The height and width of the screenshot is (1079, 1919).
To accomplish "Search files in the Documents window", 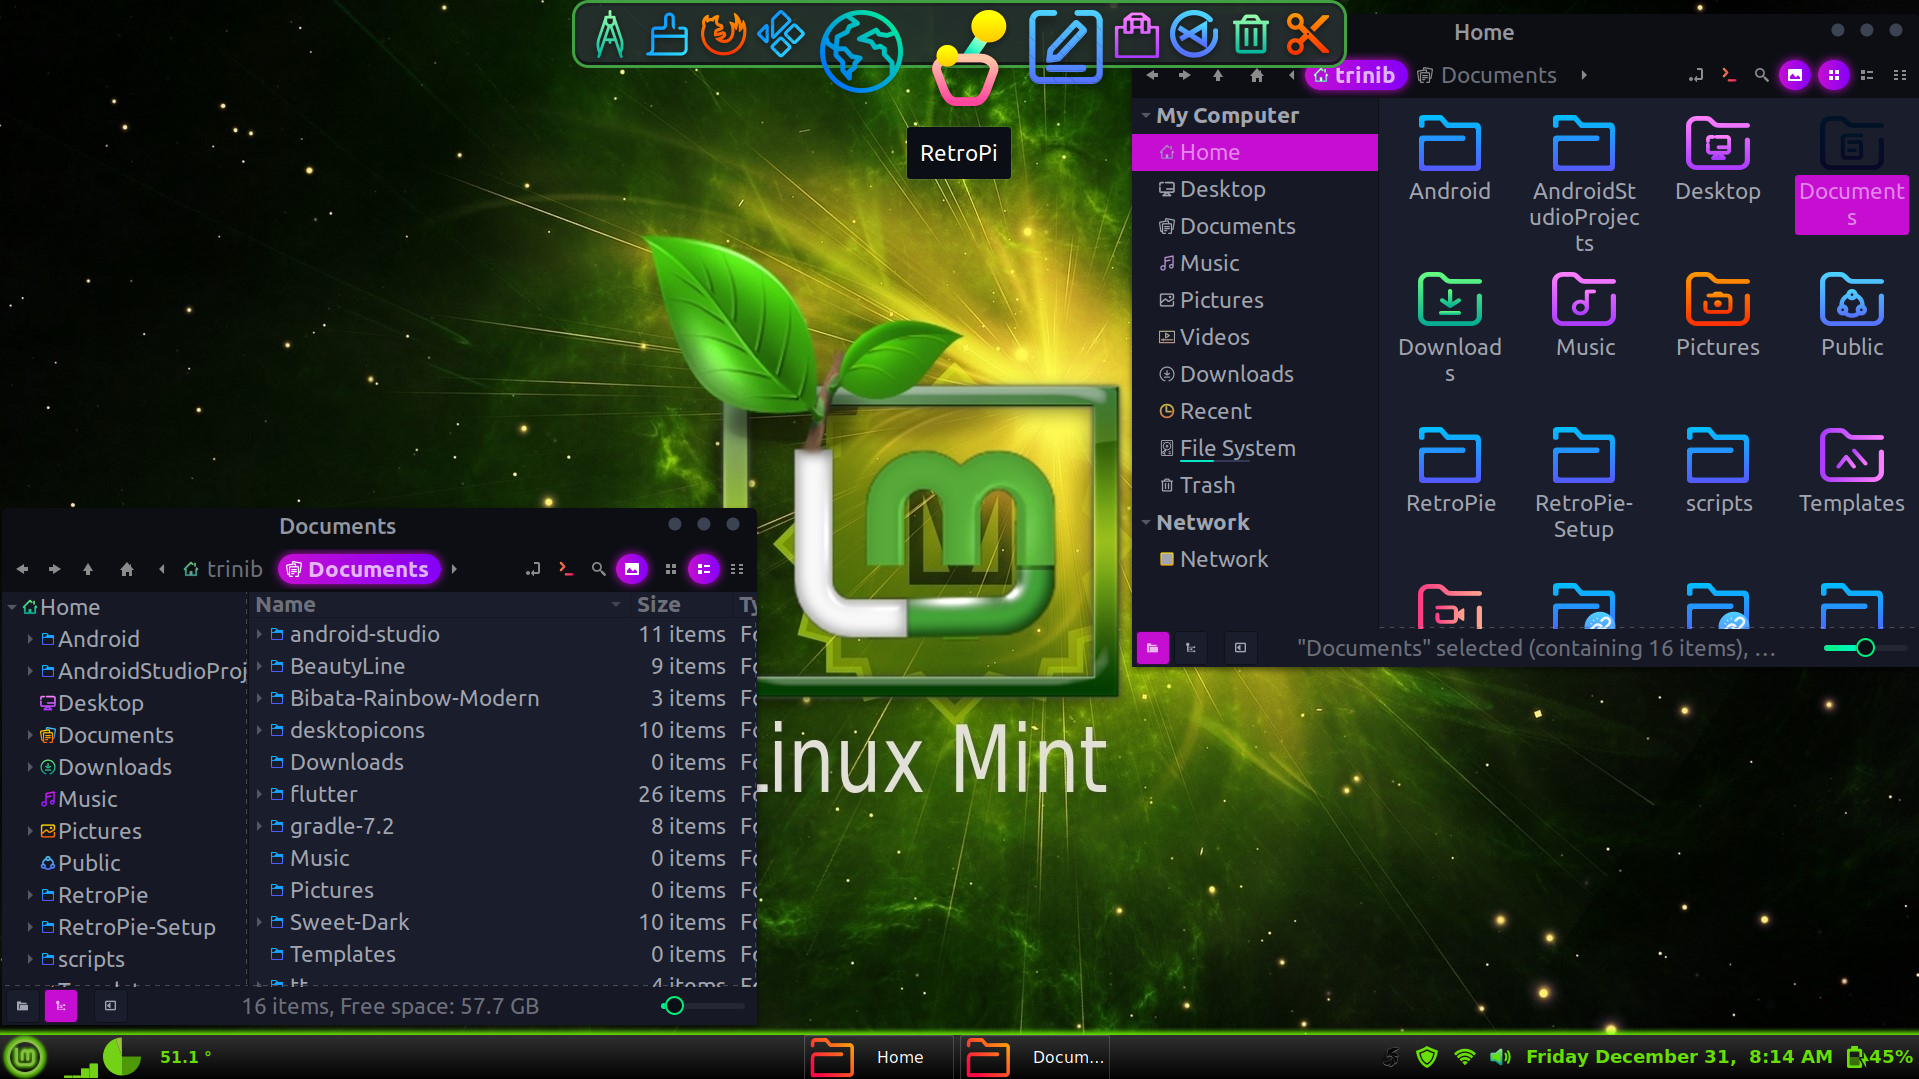I will point(598,569).
